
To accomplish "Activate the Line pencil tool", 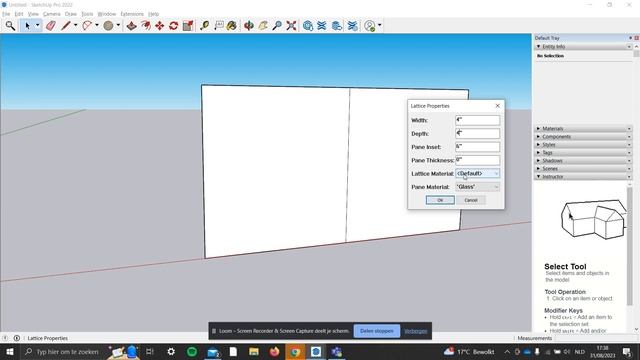I will coord(66,26).
